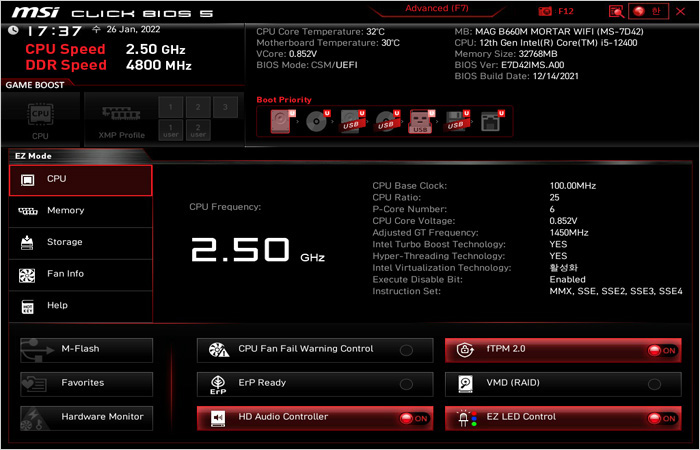Open the search magnifier icon
The image size is (700, 450).
tap(616, 11)
